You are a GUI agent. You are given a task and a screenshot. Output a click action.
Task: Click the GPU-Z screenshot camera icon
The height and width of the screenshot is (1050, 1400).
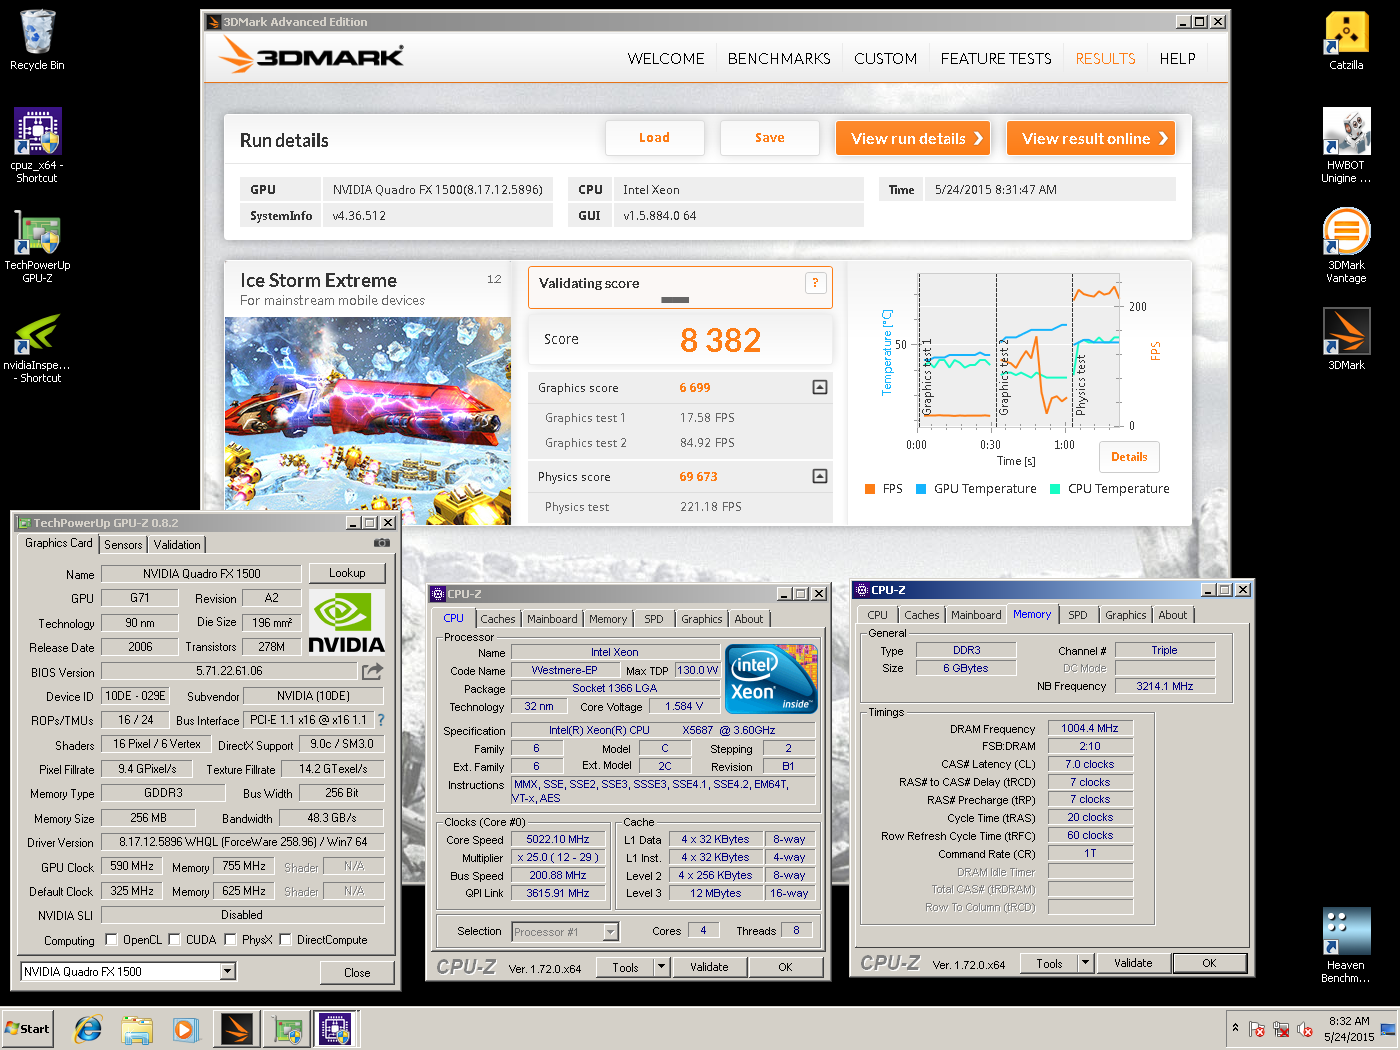pos(382,543)
